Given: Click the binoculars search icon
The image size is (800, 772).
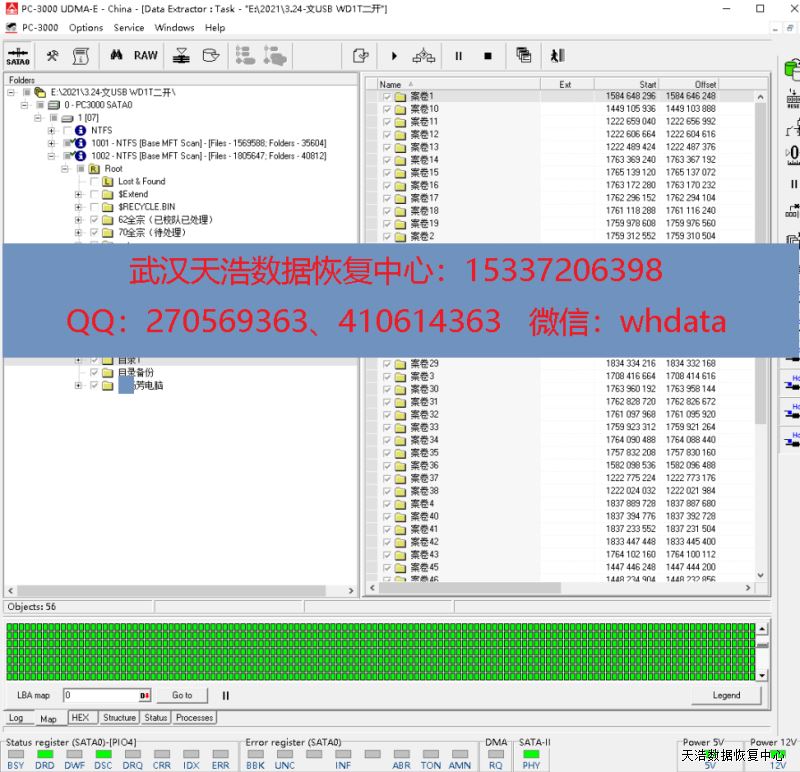Looking at the screenshot, I should point(116,56).
